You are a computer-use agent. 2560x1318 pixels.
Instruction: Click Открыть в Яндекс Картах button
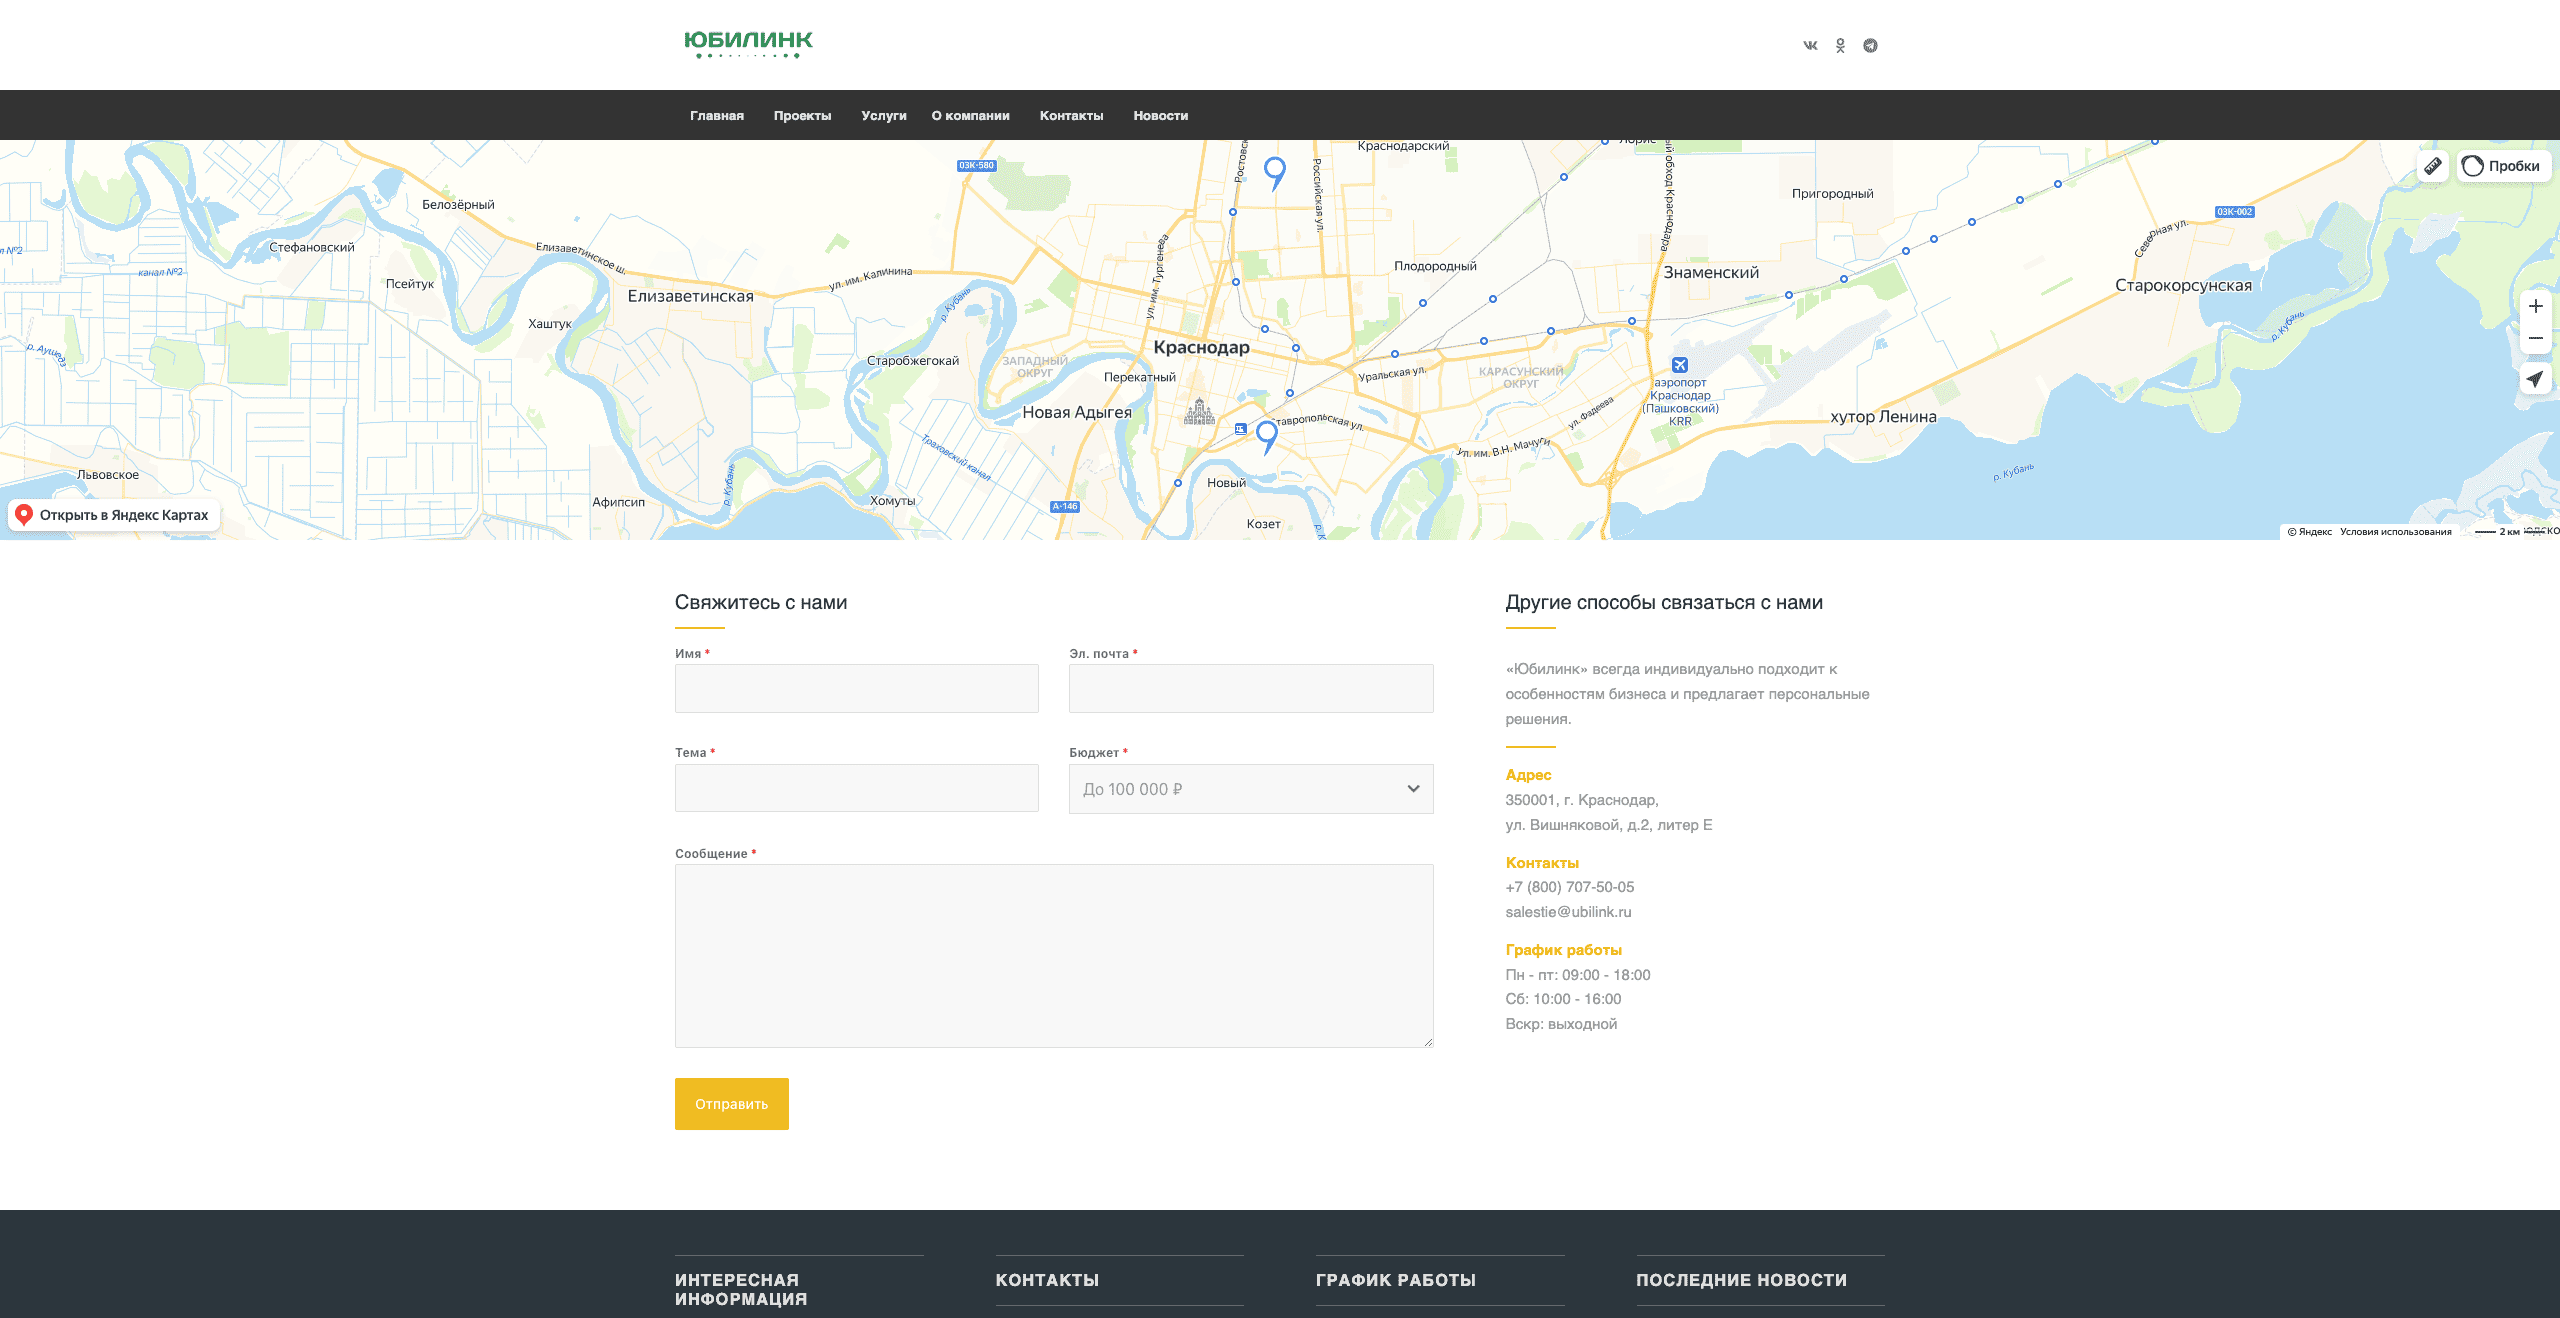click(x=114, y=515)
